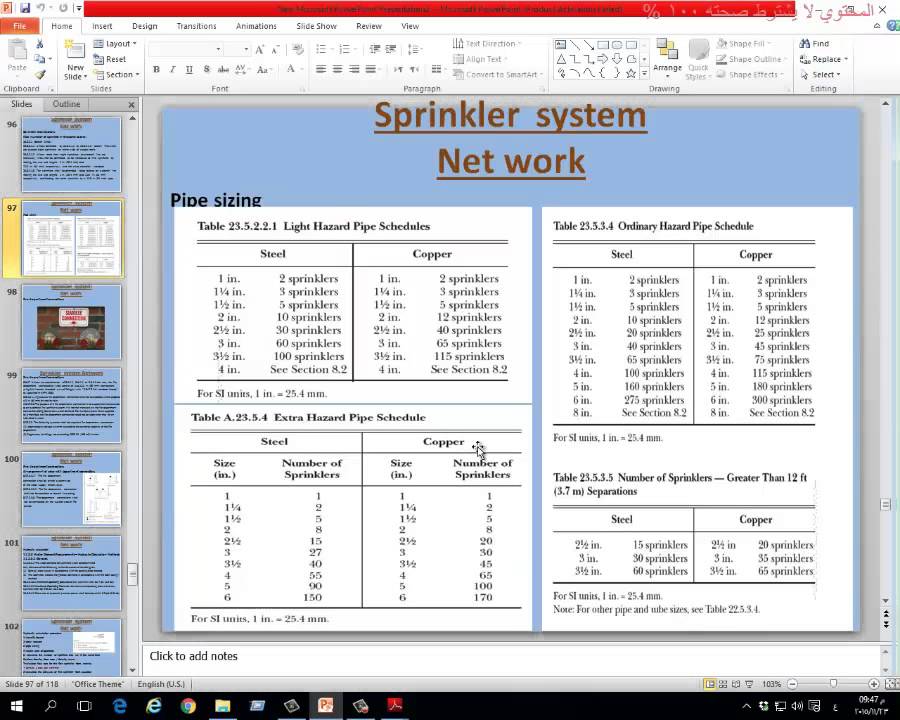Toggle Align Text Left

click(321, 69)
